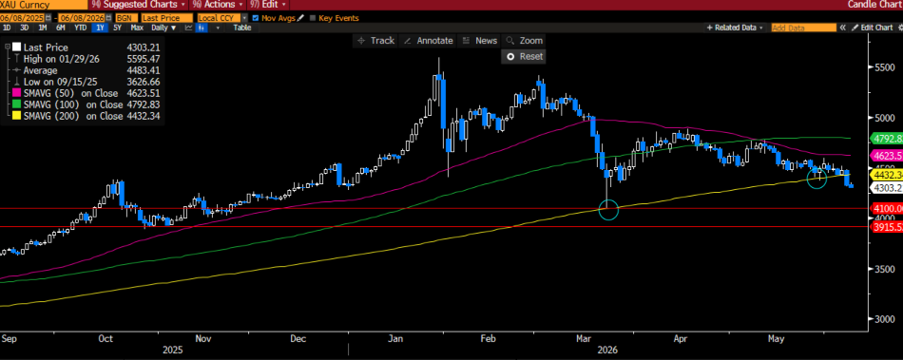Click the green SMAVG (100) color swatch
The width and height of the screenshot is (903, 360).
point(17,105)
